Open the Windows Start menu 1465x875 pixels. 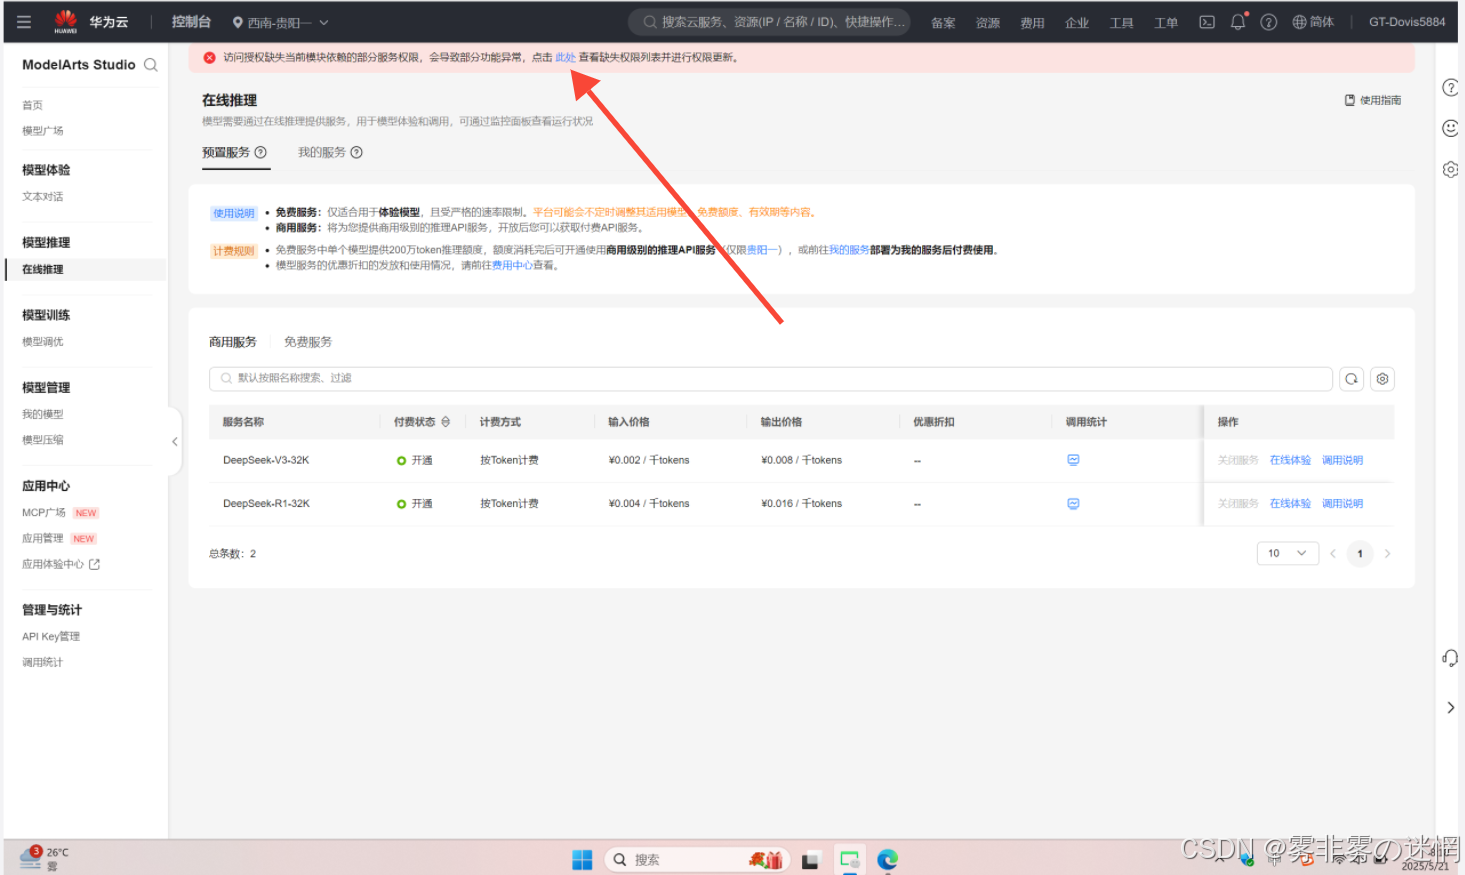coord(582,860)
